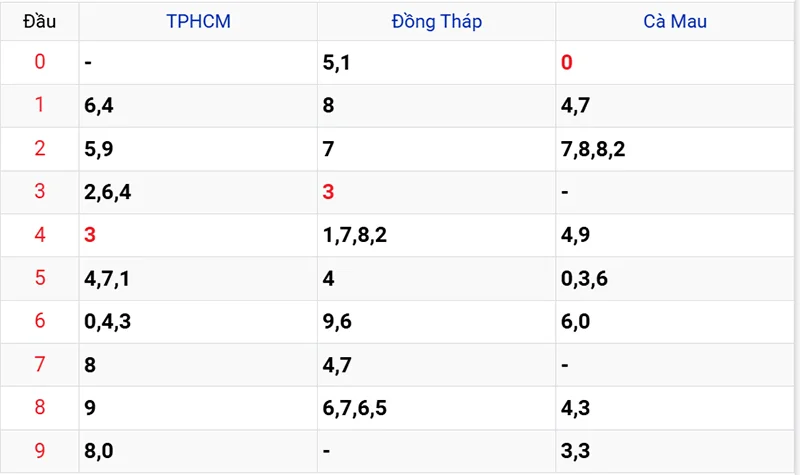The width and height of the screenshot is (800, 475).
Task: Click the TPHCM column header
Action: pyautogui.click(x=198, y=21)
